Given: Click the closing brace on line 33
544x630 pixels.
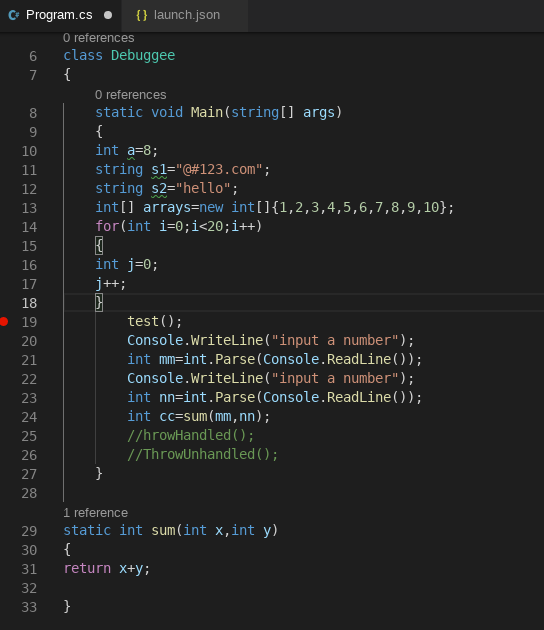Looking at the screenshot, I should [67, 606].
